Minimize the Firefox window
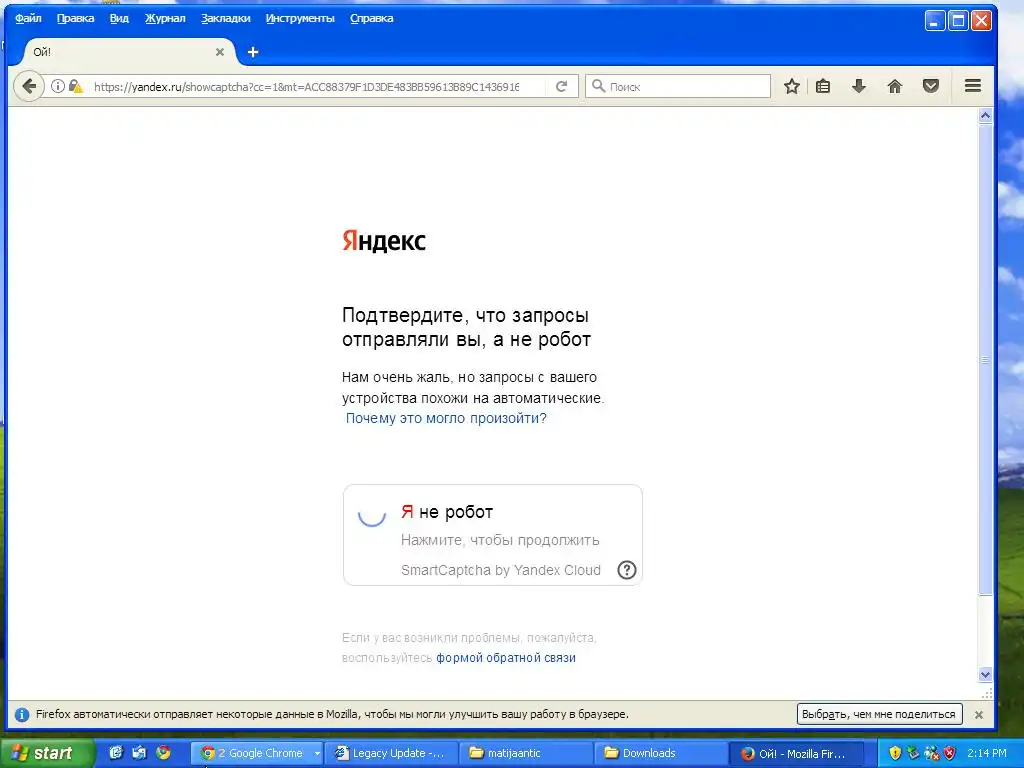Image resolution: width=1024 pixels, height=768 pixels. [935, 21]
